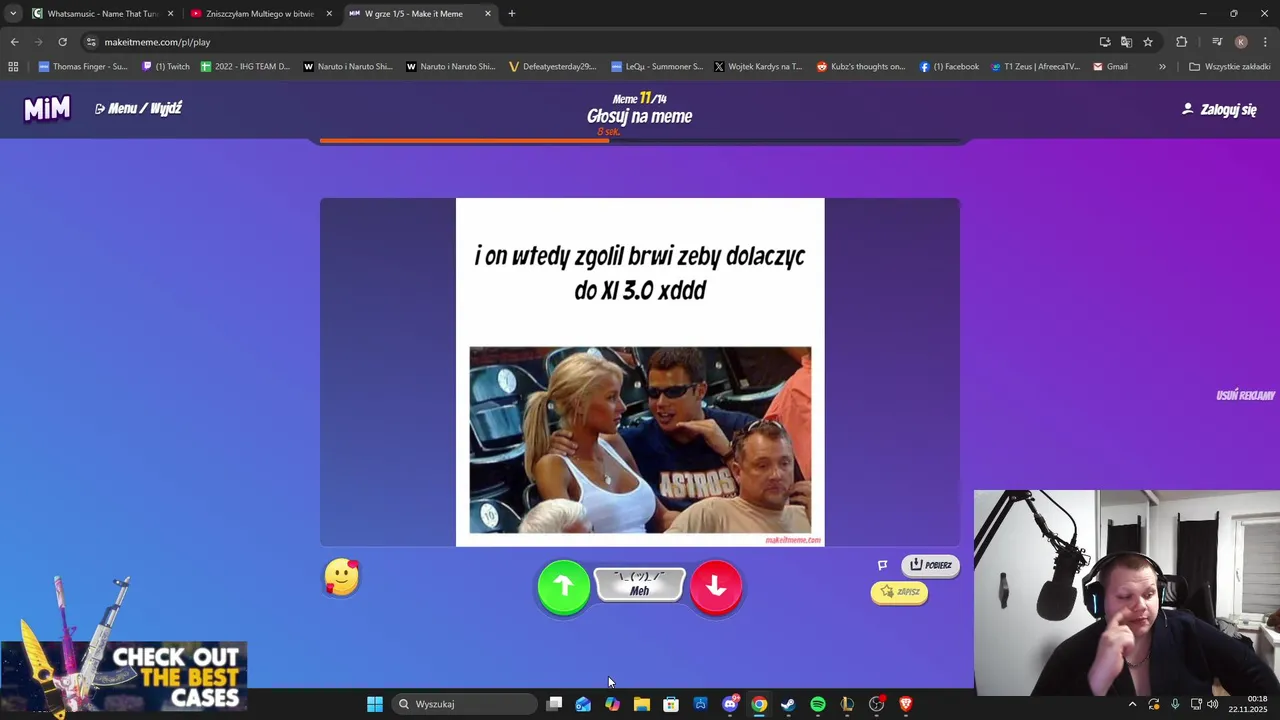Open media controls icon in toolbar
The width and height of the screenshot is (1280, 720).
click(1217, 42)
